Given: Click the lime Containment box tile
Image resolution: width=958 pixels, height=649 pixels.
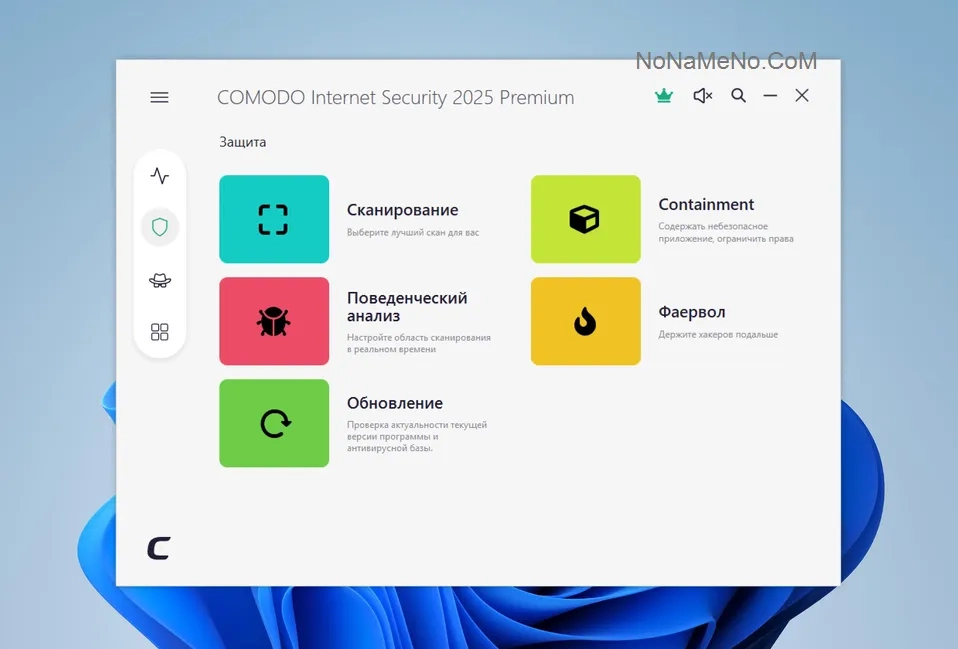Looking at the screenshot, I should (x=586, y=219).
